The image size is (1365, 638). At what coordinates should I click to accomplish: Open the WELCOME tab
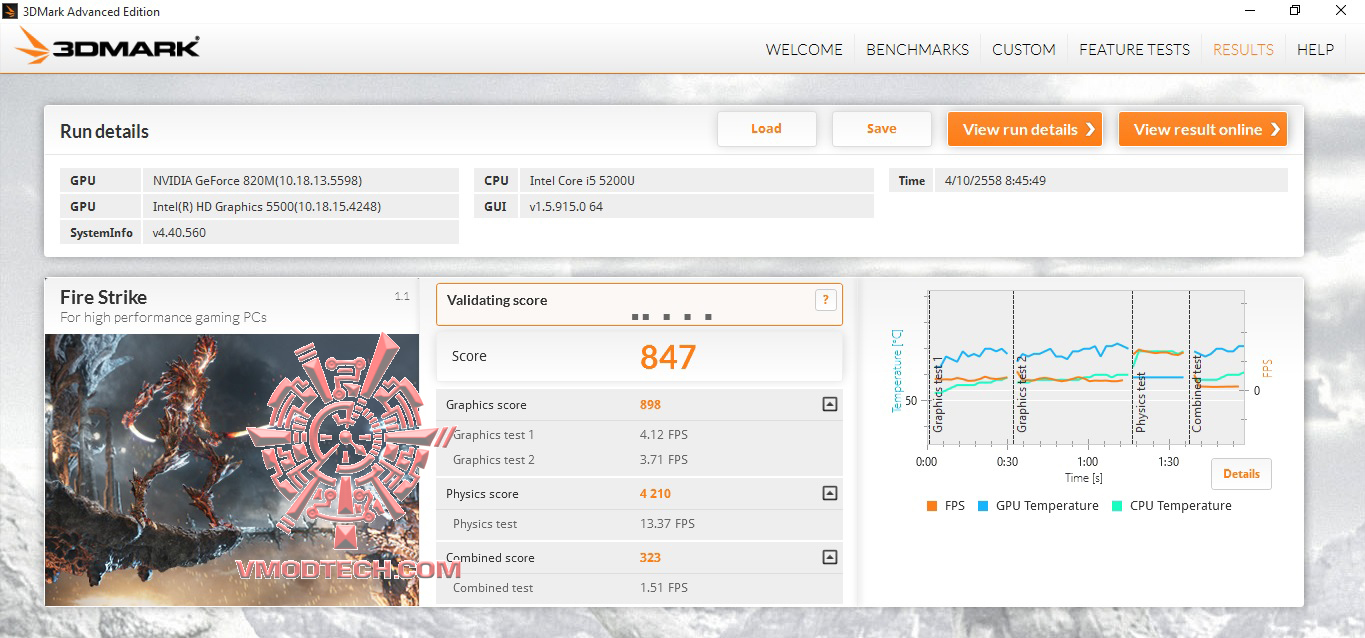click(804, 49)
